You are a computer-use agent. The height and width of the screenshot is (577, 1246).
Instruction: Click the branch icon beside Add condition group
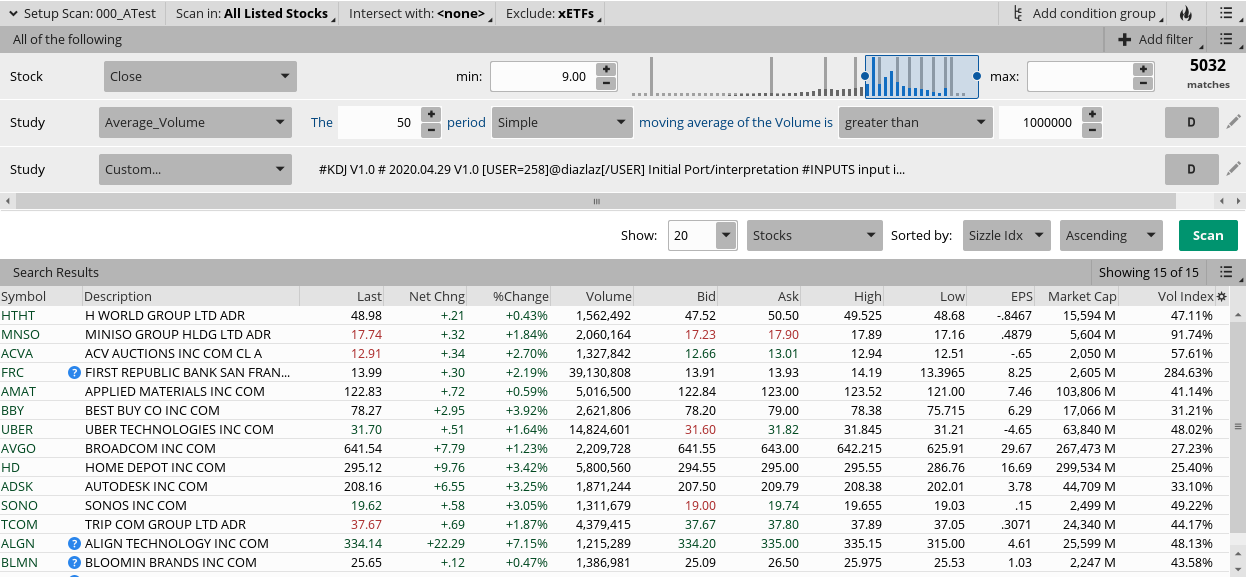click(1016, 13)
